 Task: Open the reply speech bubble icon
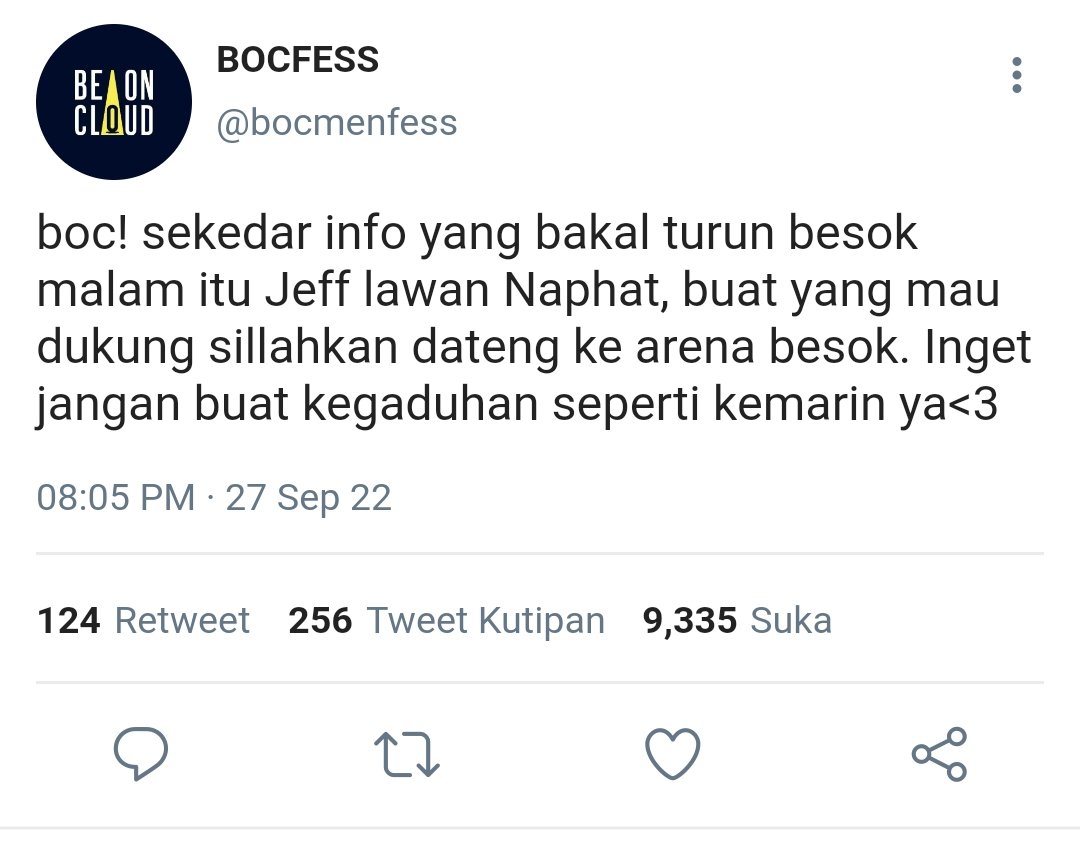pyautogui.click(x=141, y=753)
